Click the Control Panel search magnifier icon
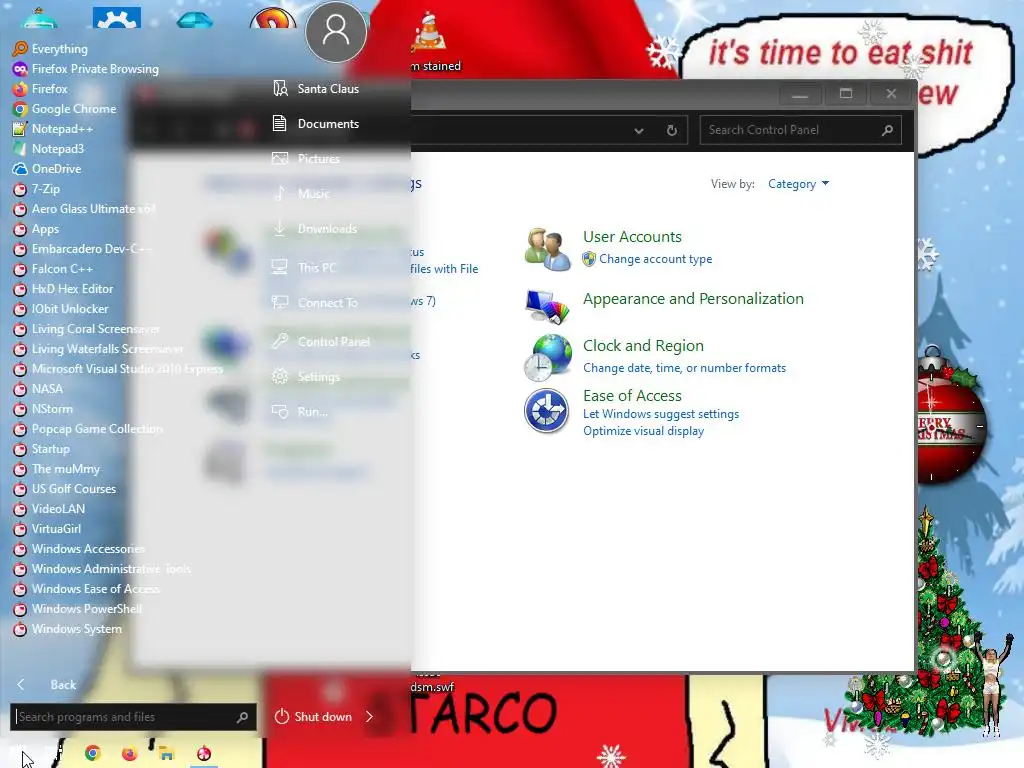Viewport: 1024px width, 768px height. (x=887, y=130)
